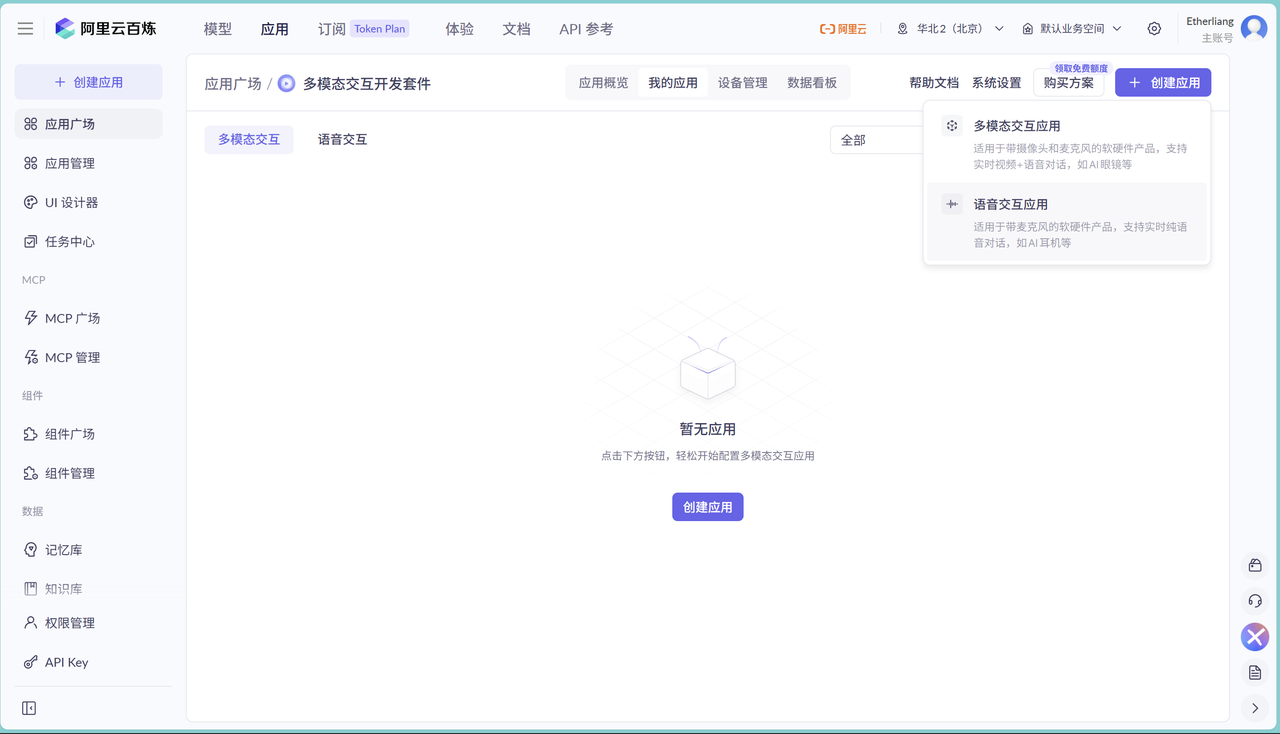
Task: Click the 领取免费额度 badge
Action: 1081,68
